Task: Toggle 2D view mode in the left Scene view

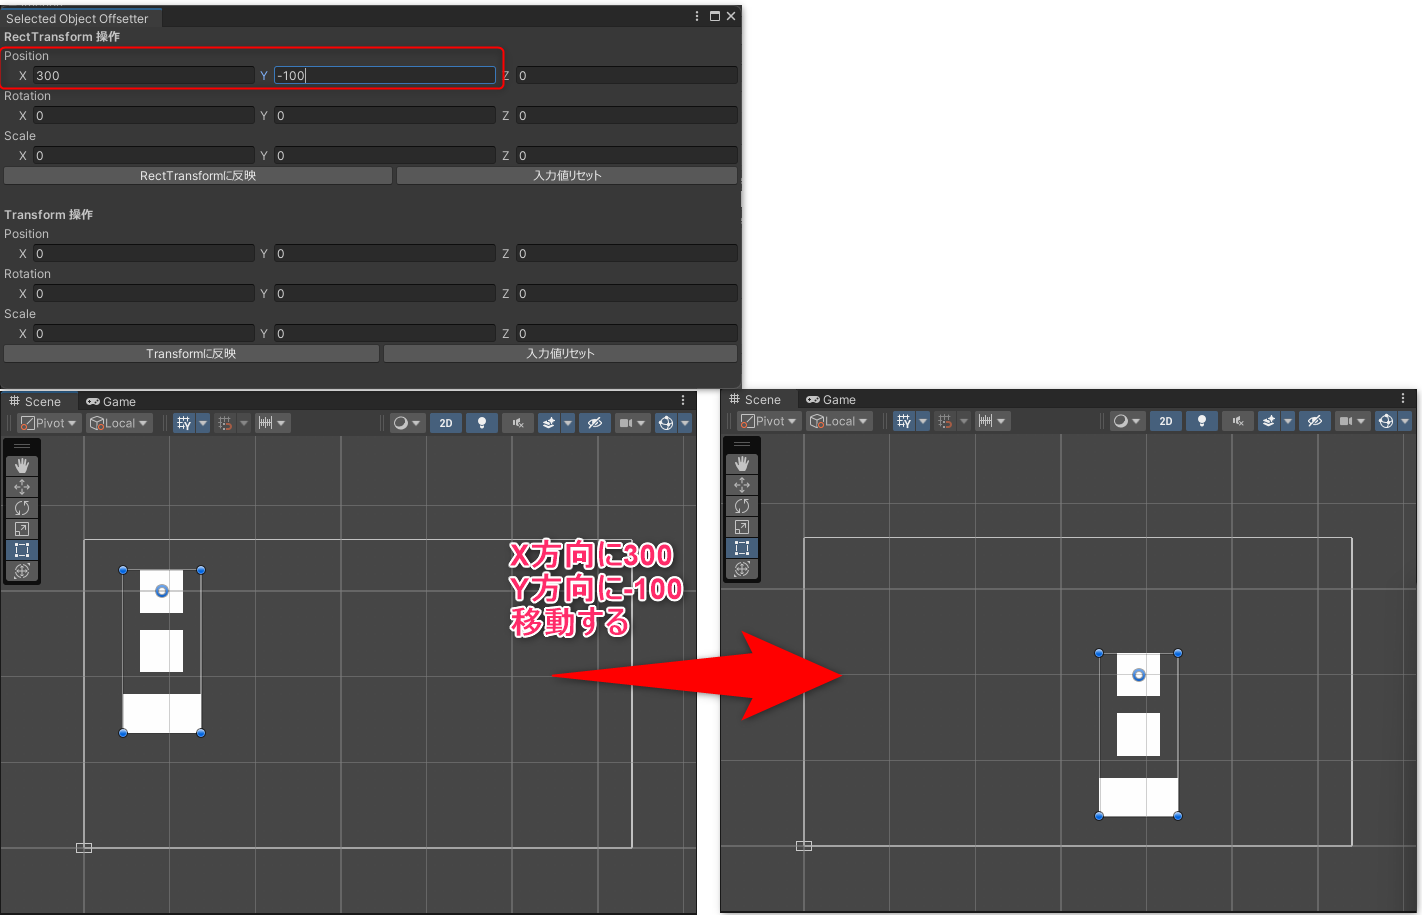Action: tap(446, 422)
